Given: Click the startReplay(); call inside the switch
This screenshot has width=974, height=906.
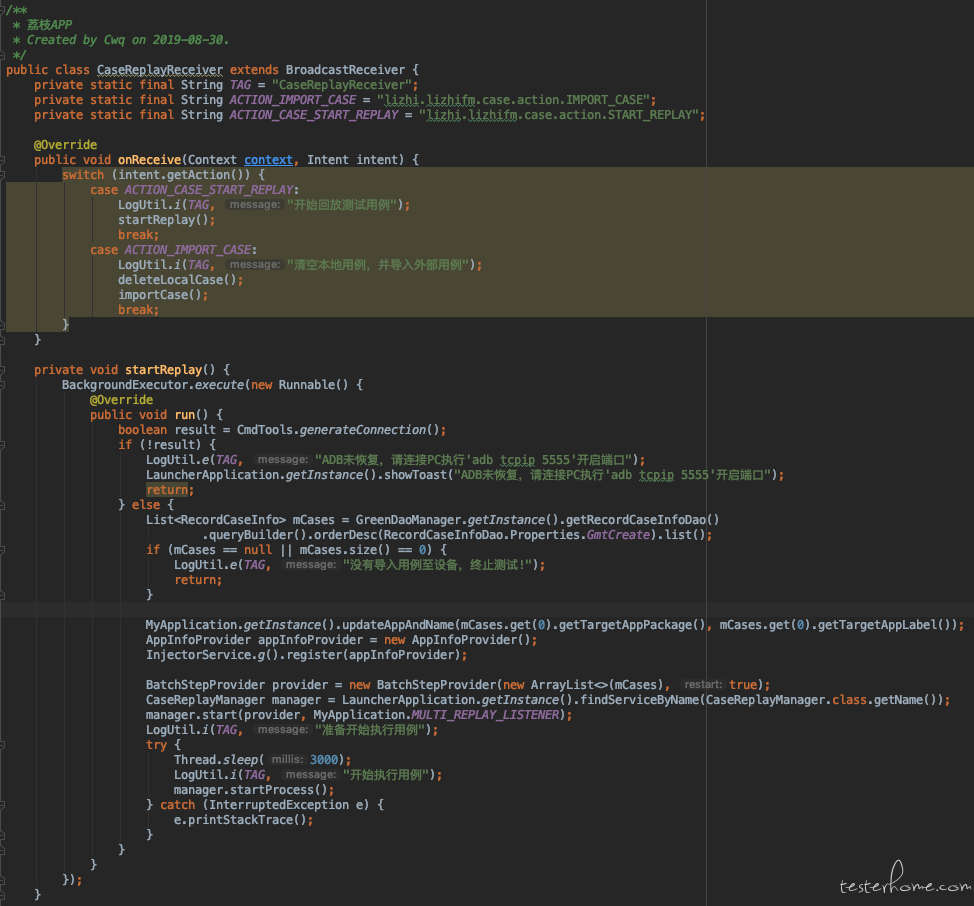Looking at the screenshot, I should click(x=166, y=220).
